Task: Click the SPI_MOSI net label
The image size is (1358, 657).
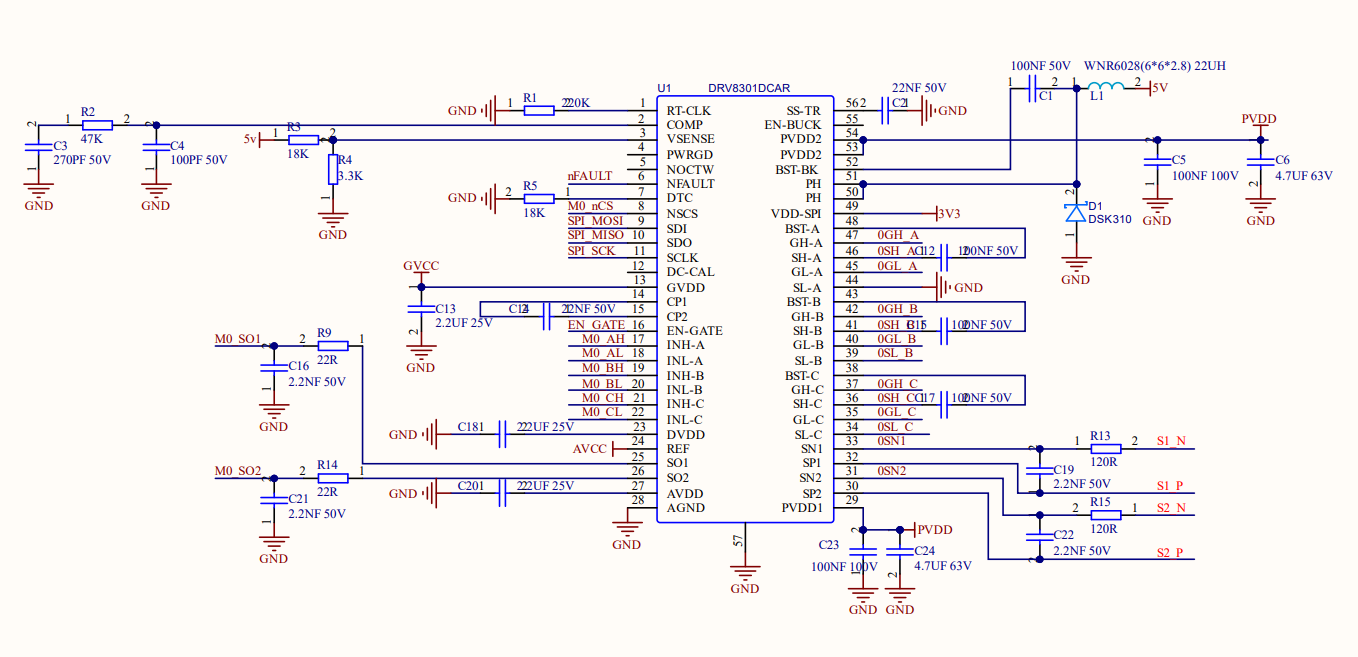Action: click(x=595, y=220)
